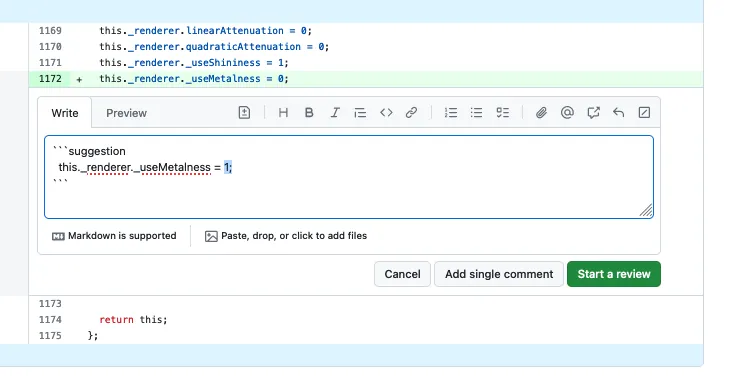Click Add single comment button
Viewport: 730px width, 378px height.
(499, 274)
